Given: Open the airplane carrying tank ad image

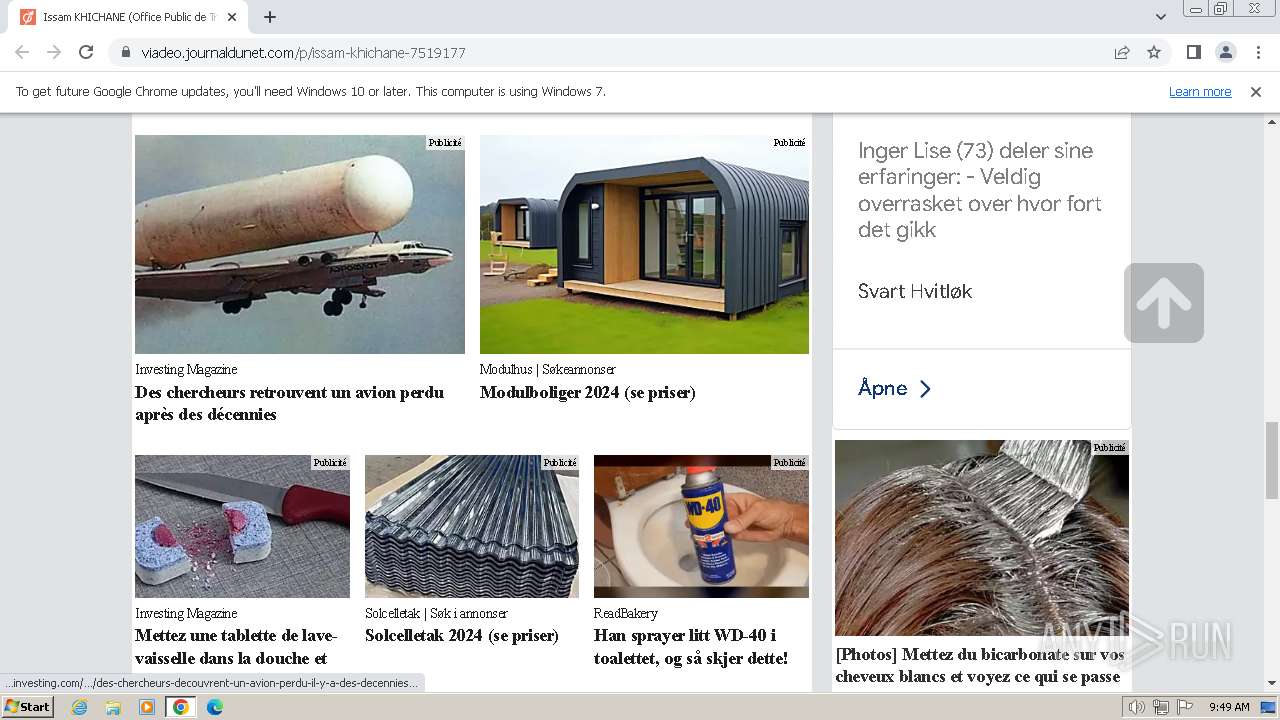Looking at the screenshot, I should [x=300, y=244].
